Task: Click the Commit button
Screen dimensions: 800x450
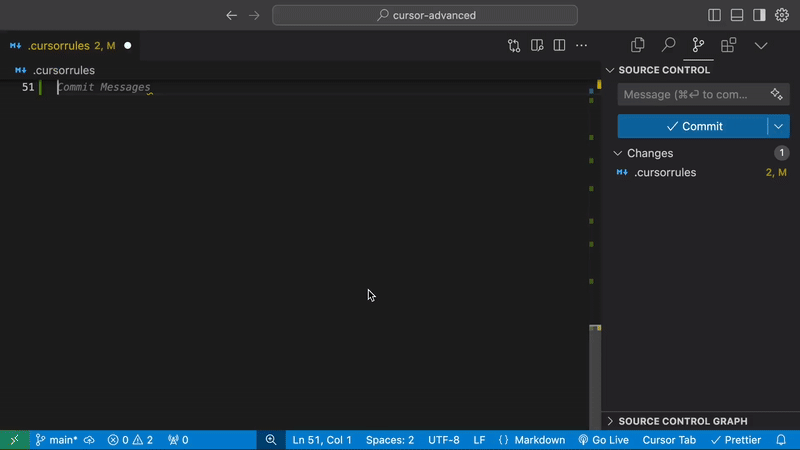Action: (692, 126)
